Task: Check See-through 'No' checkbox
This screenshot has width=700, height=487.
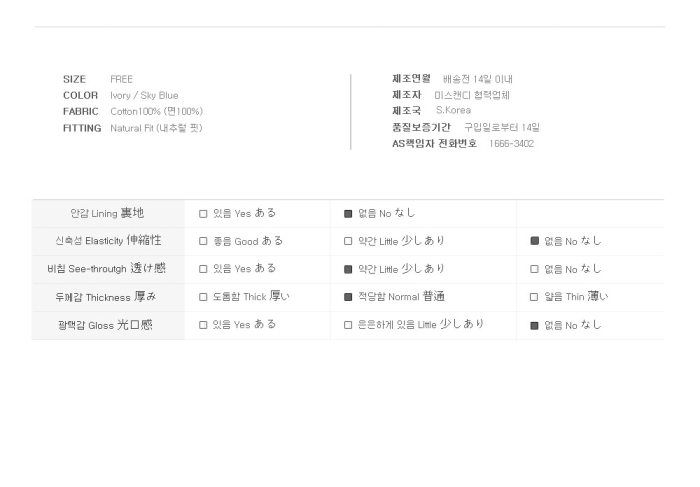Action: pyautogui.click(x=534, y=269)
